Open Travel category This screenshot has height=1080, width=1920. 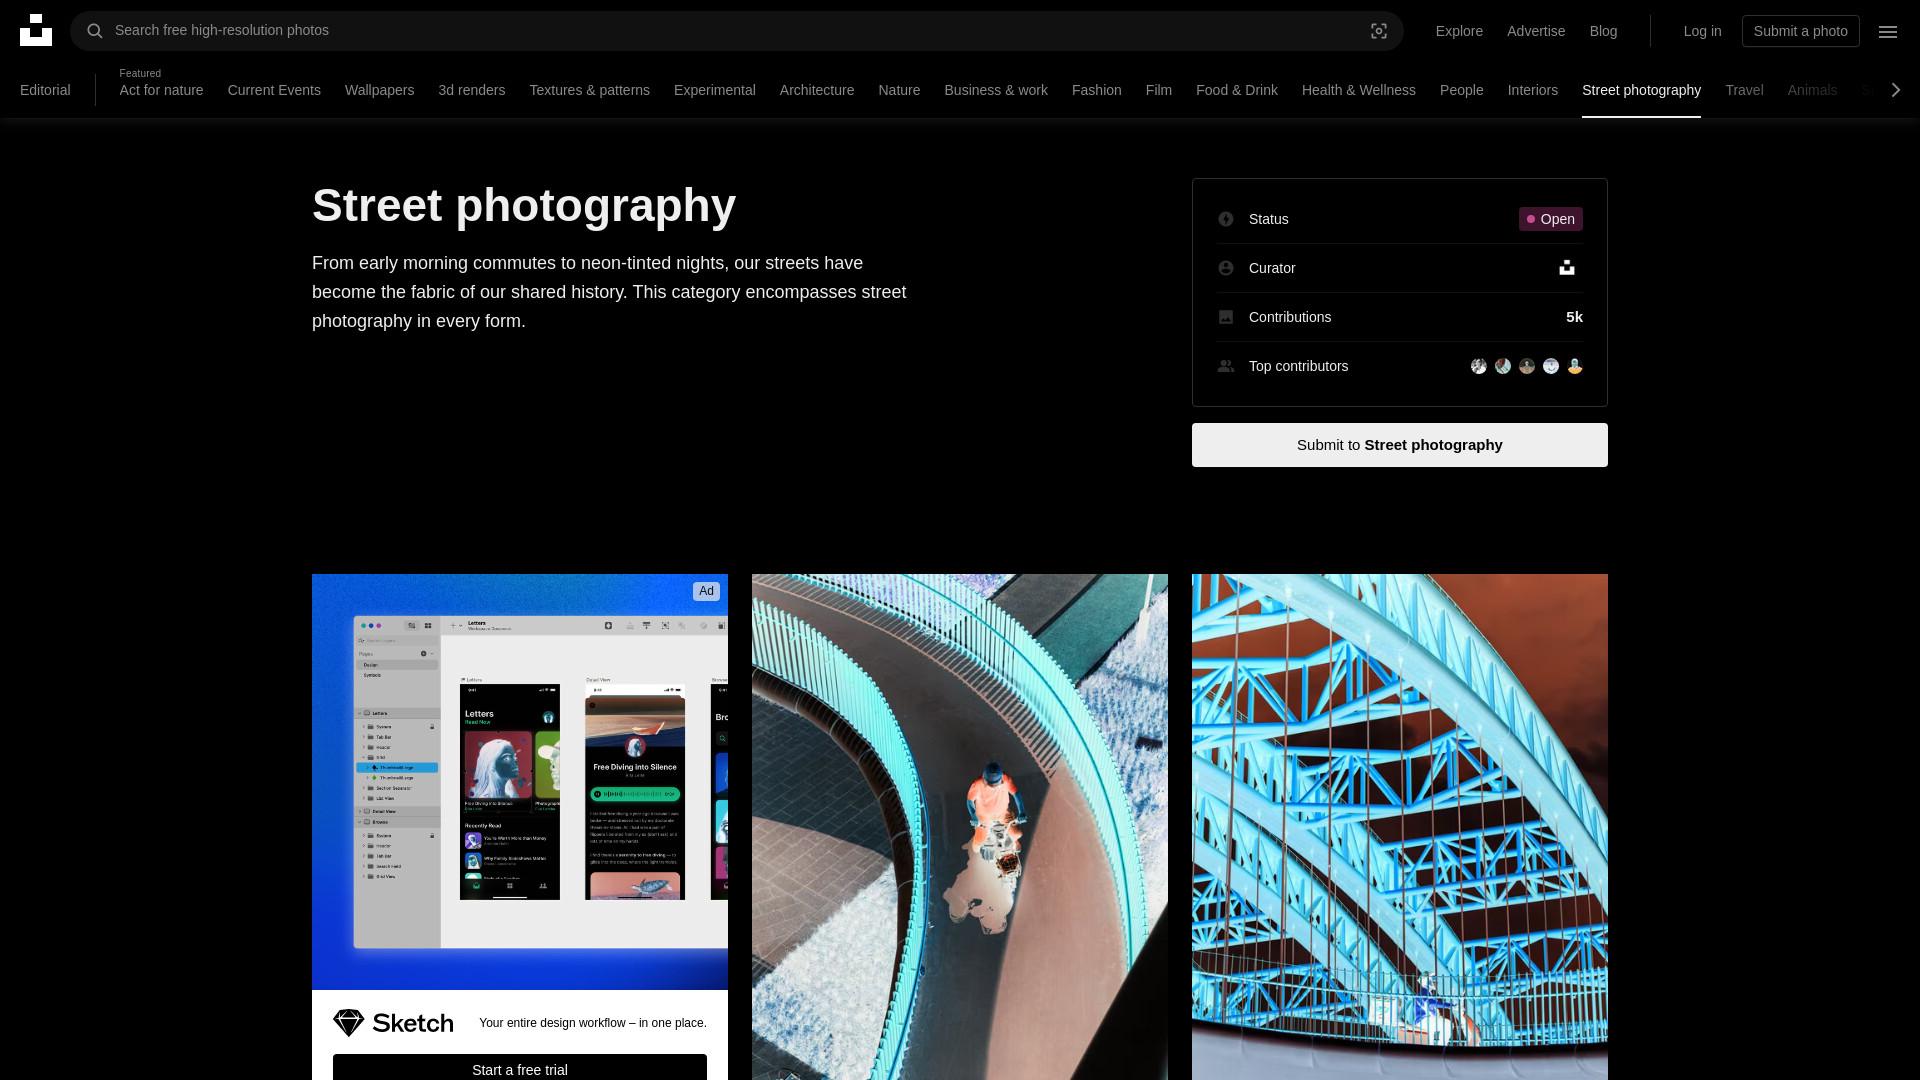(1744, 90)
